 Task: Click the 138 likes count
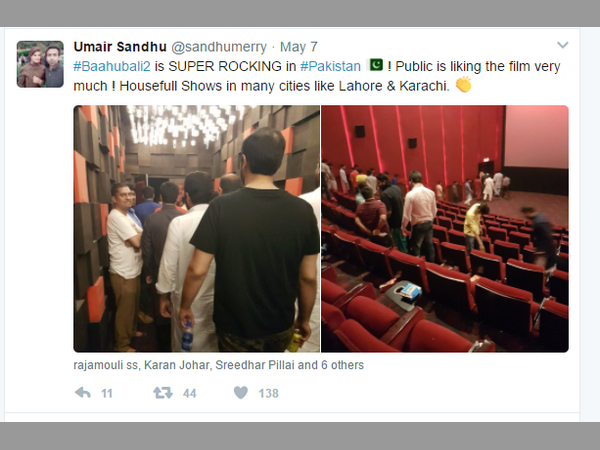coord(268,393)
